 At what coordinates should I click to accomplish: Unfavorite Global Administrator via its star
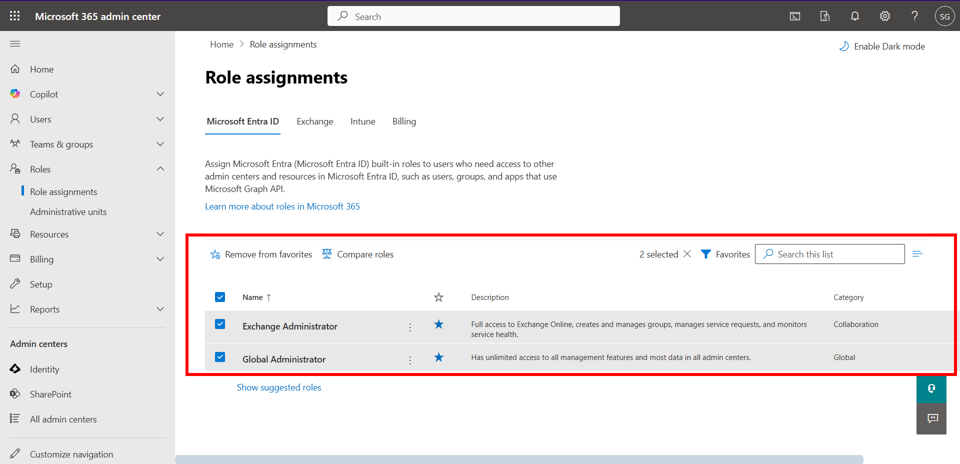438,357
